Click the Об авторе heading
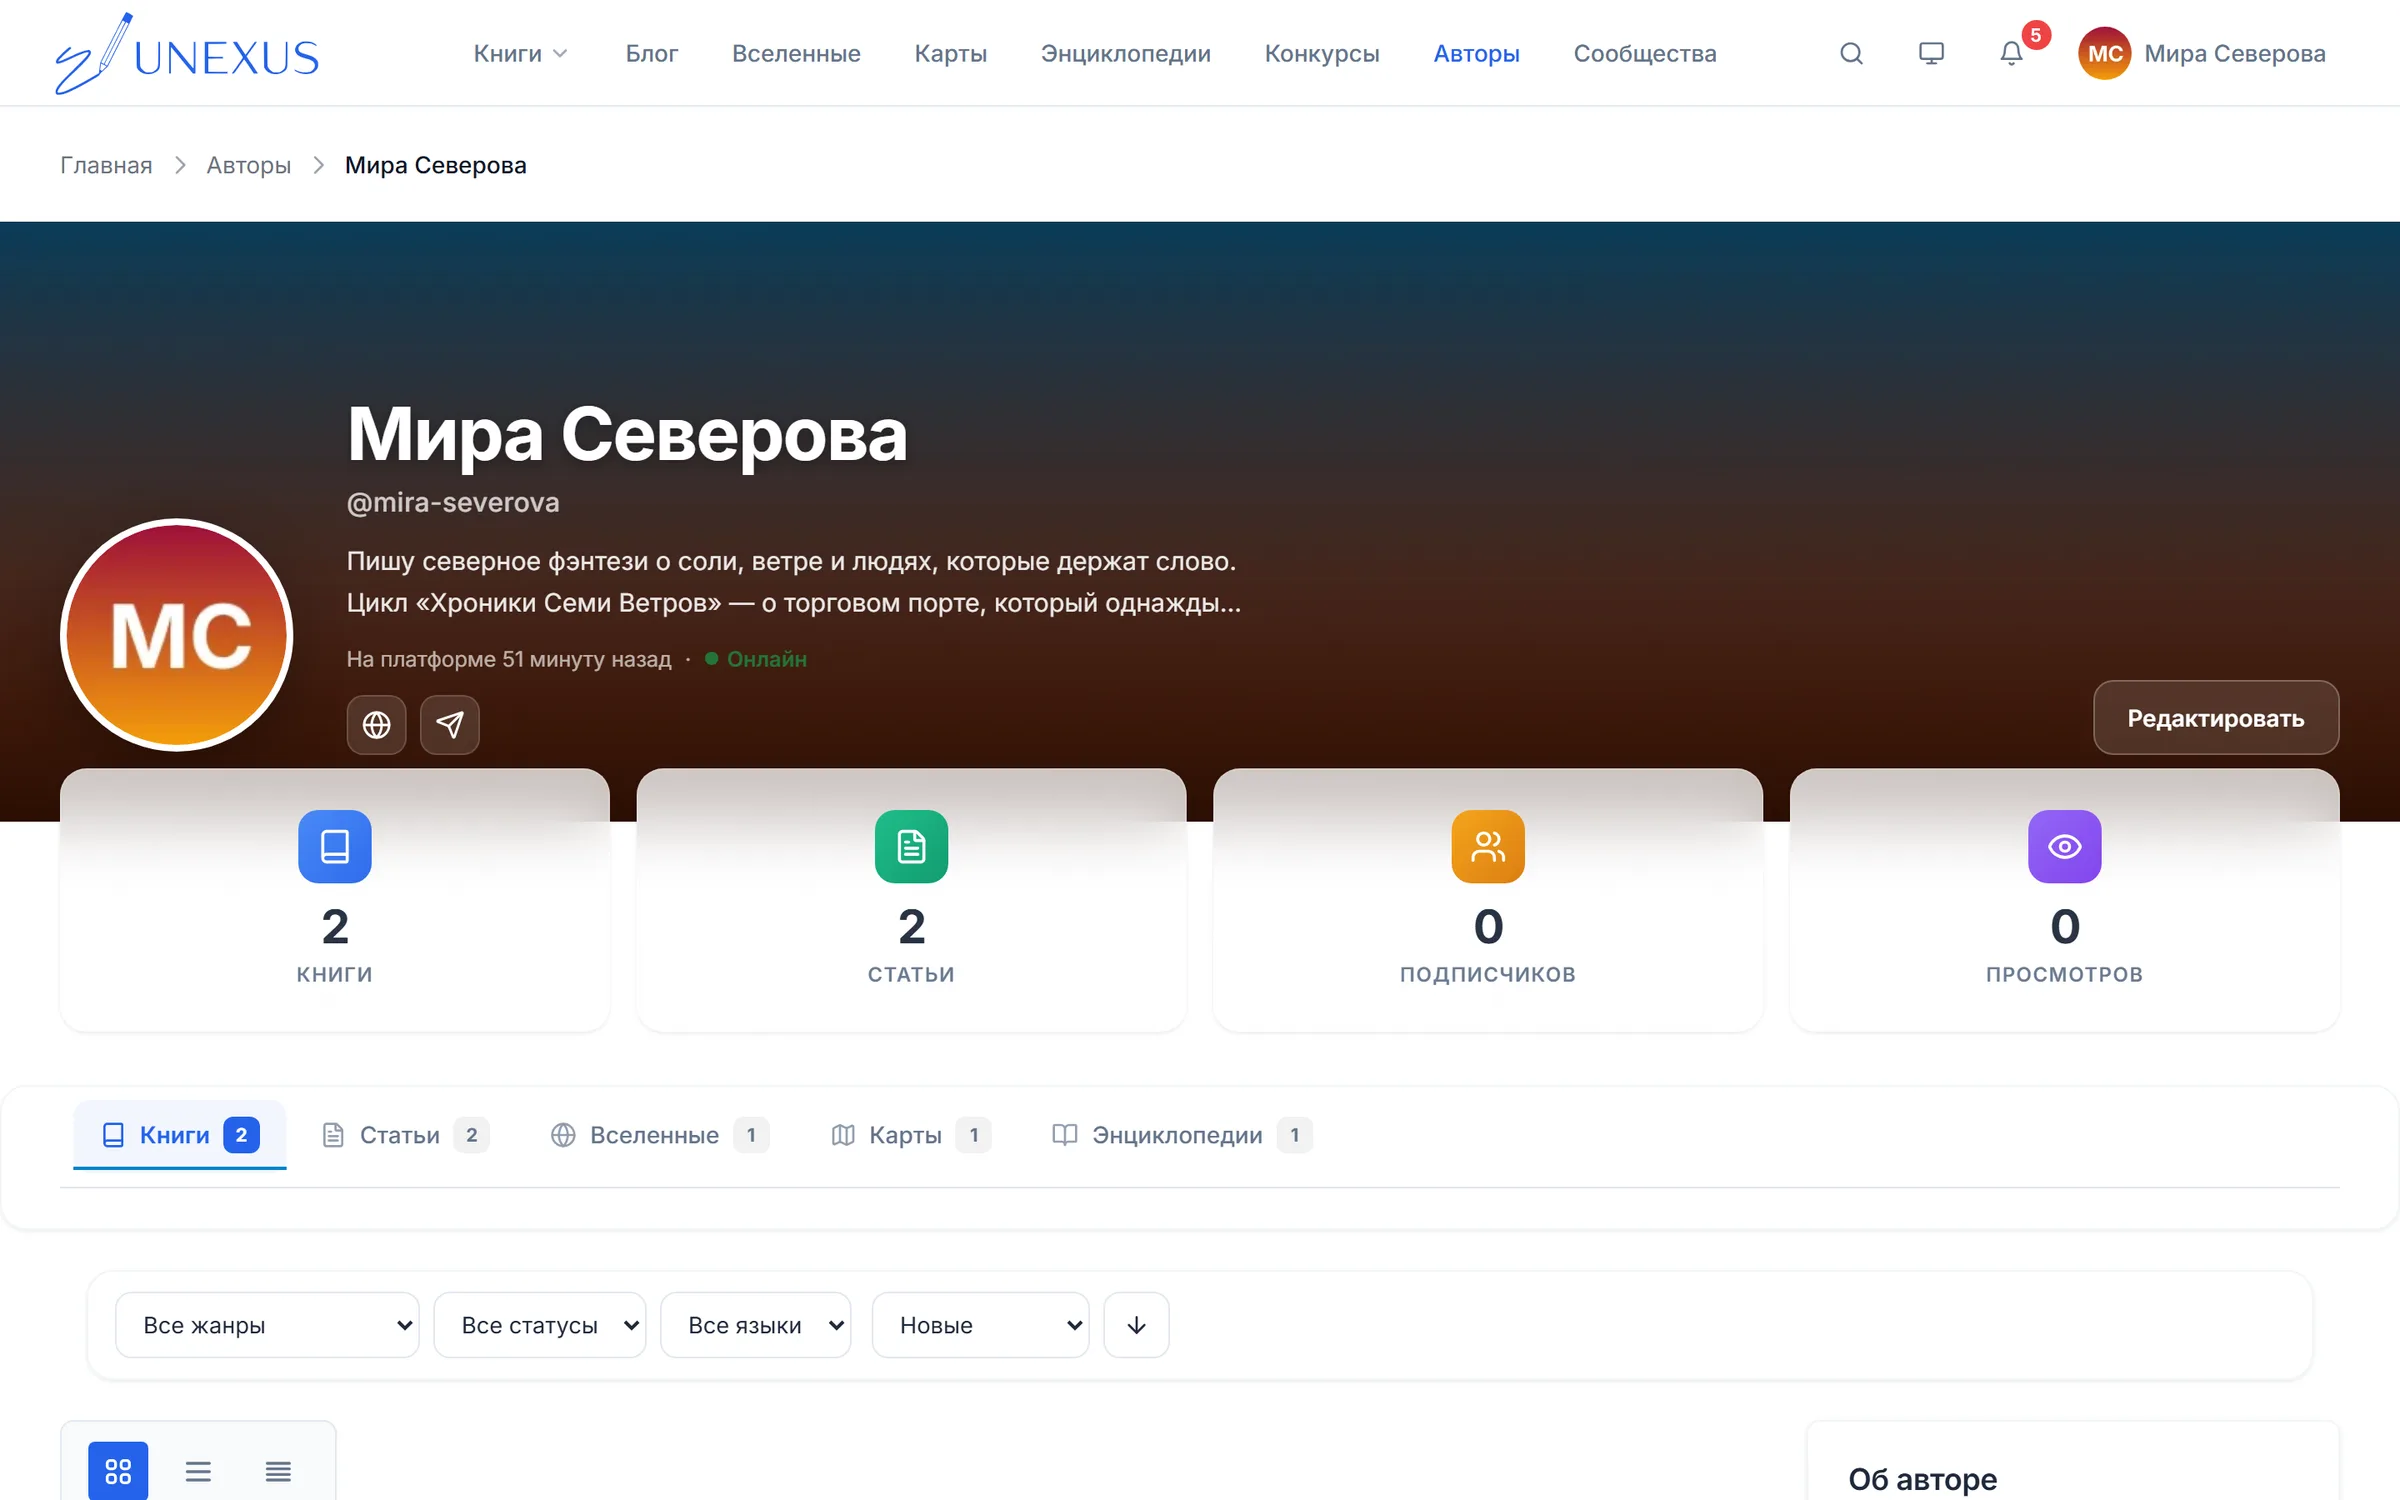The width and height of the screenshot is (2400, 1500). pos(1922,1479)
